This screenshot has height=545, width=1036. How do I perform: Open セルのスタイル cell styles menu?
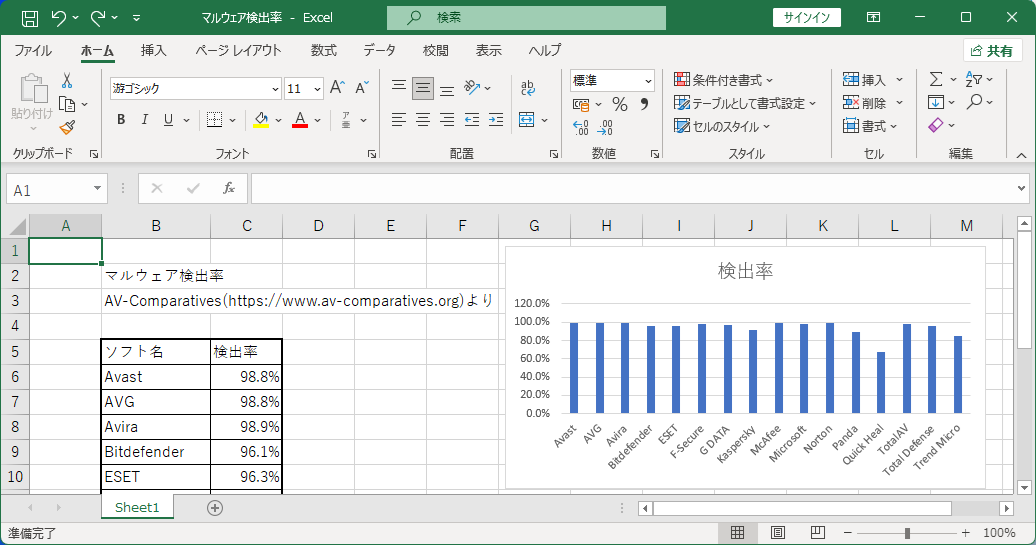point(722,126)
